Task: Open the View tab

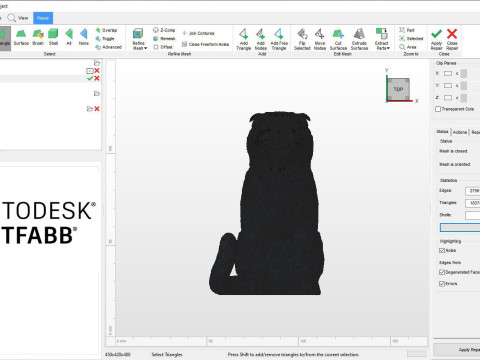Action: [18, 18]
